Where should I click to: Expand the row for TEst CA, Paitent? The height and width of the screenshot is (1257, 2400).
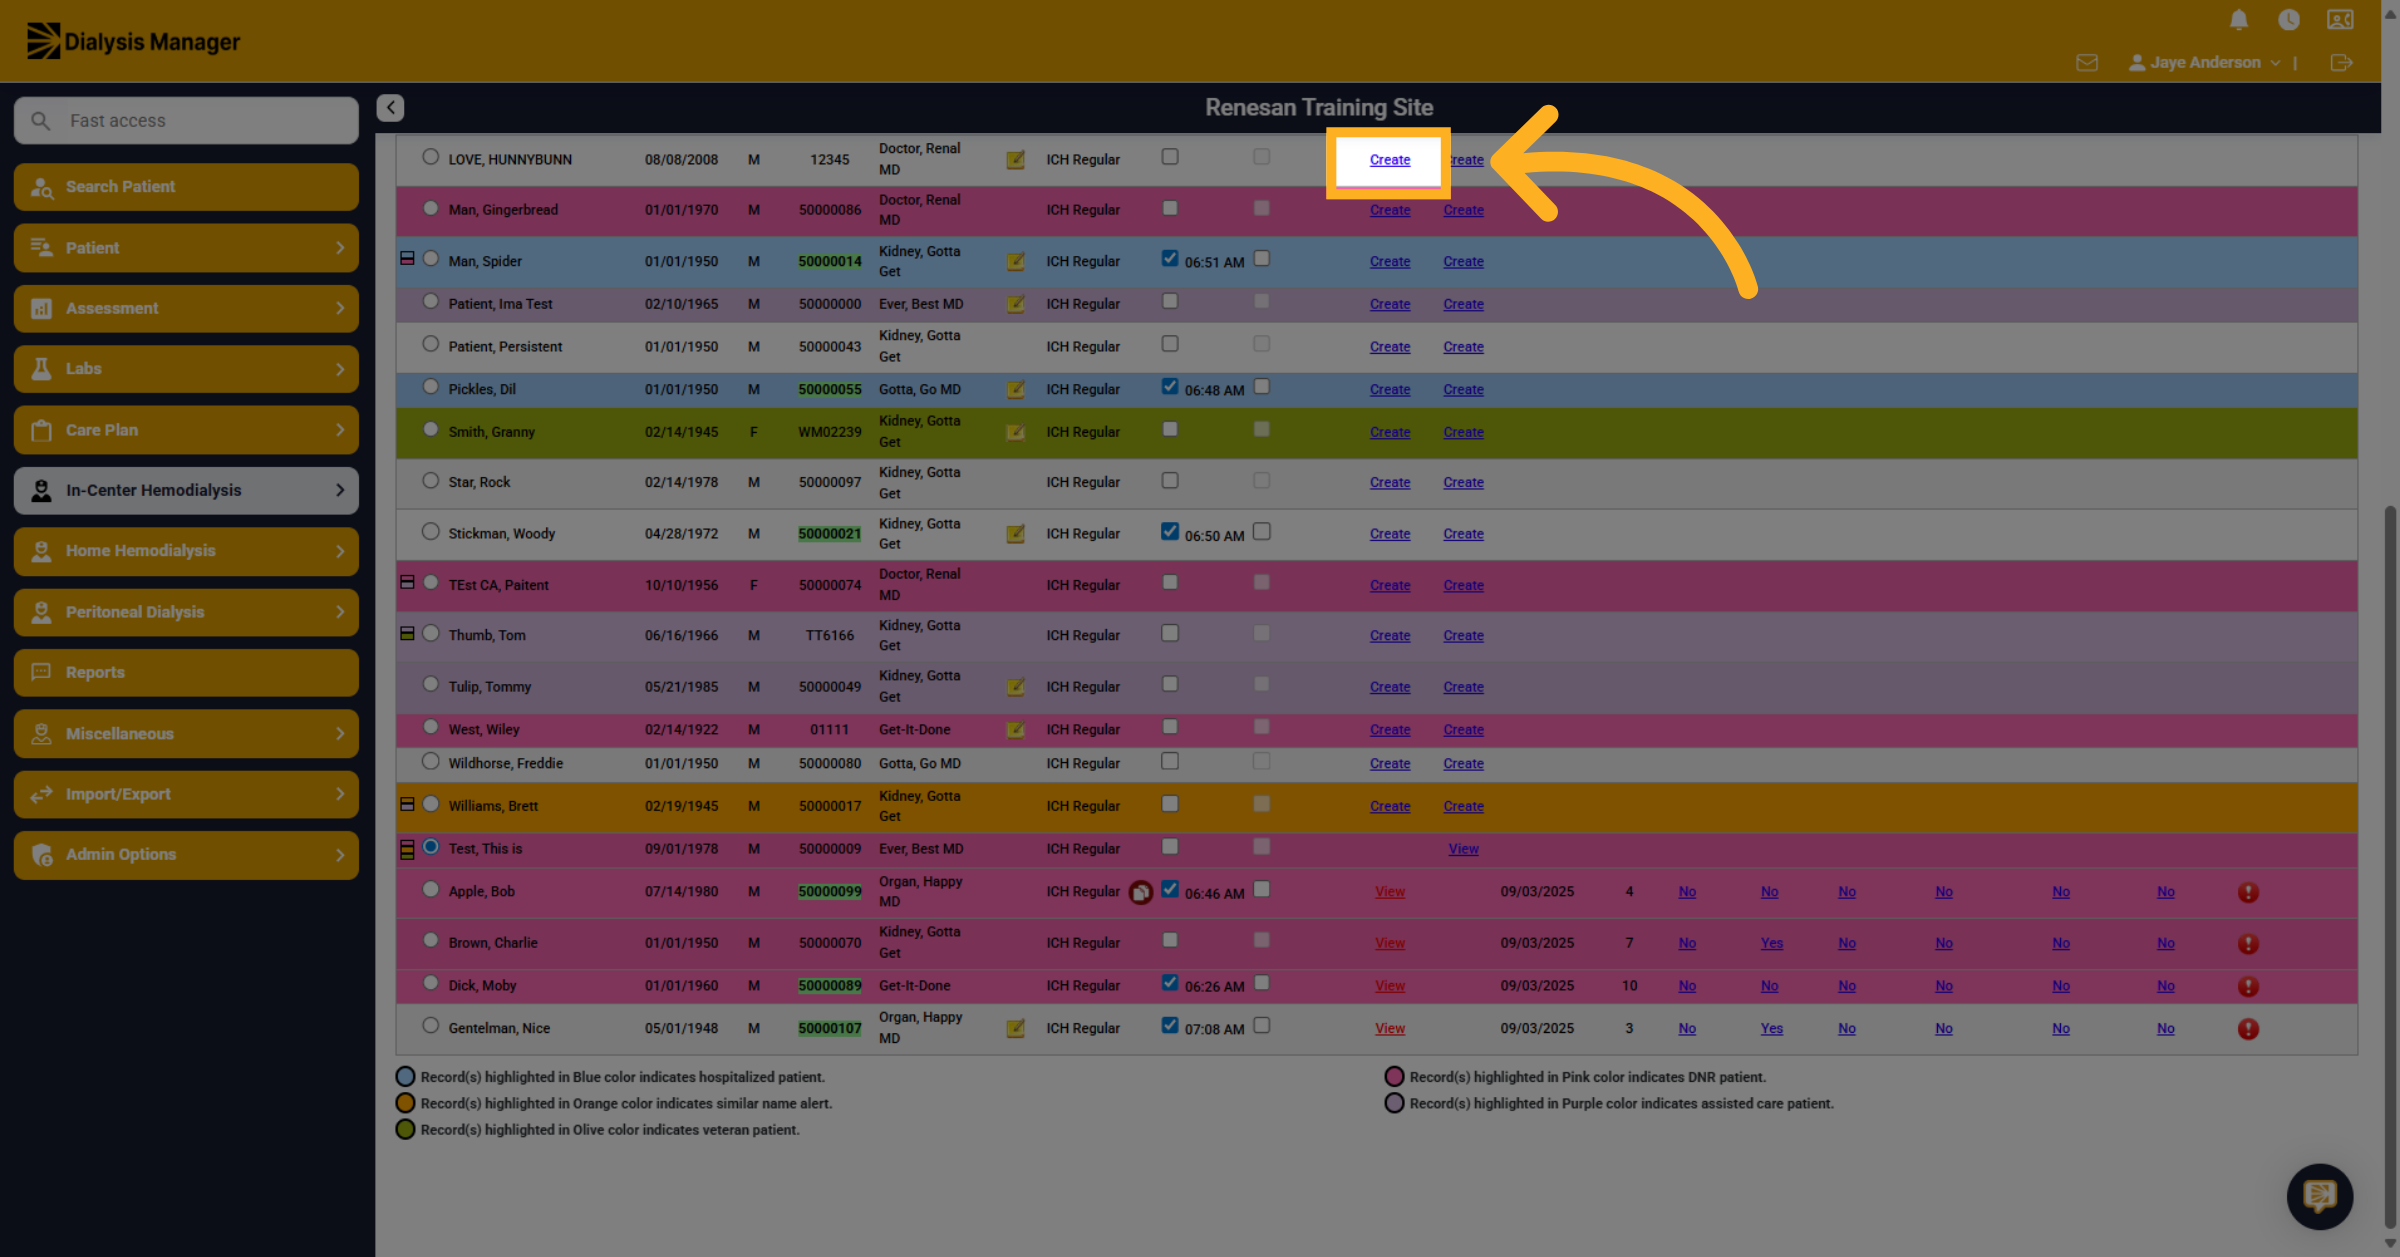pos(407,582)
